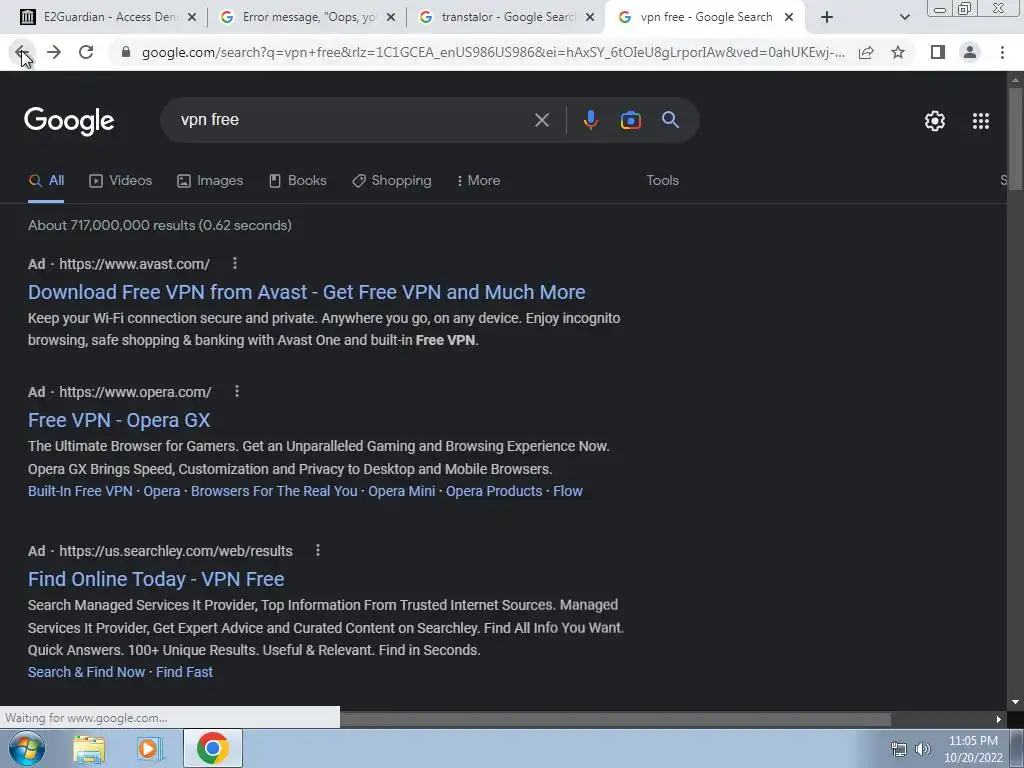Switch to Images results
The height and width of the screenshot is (768, 1024).
[x=210, y=181]
